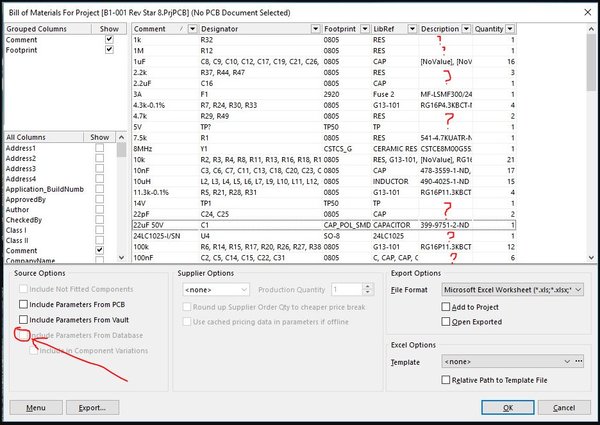Screen dimensions: 600x425
Task: Open the Comment column filter dropdown
Action: [192, 29]
